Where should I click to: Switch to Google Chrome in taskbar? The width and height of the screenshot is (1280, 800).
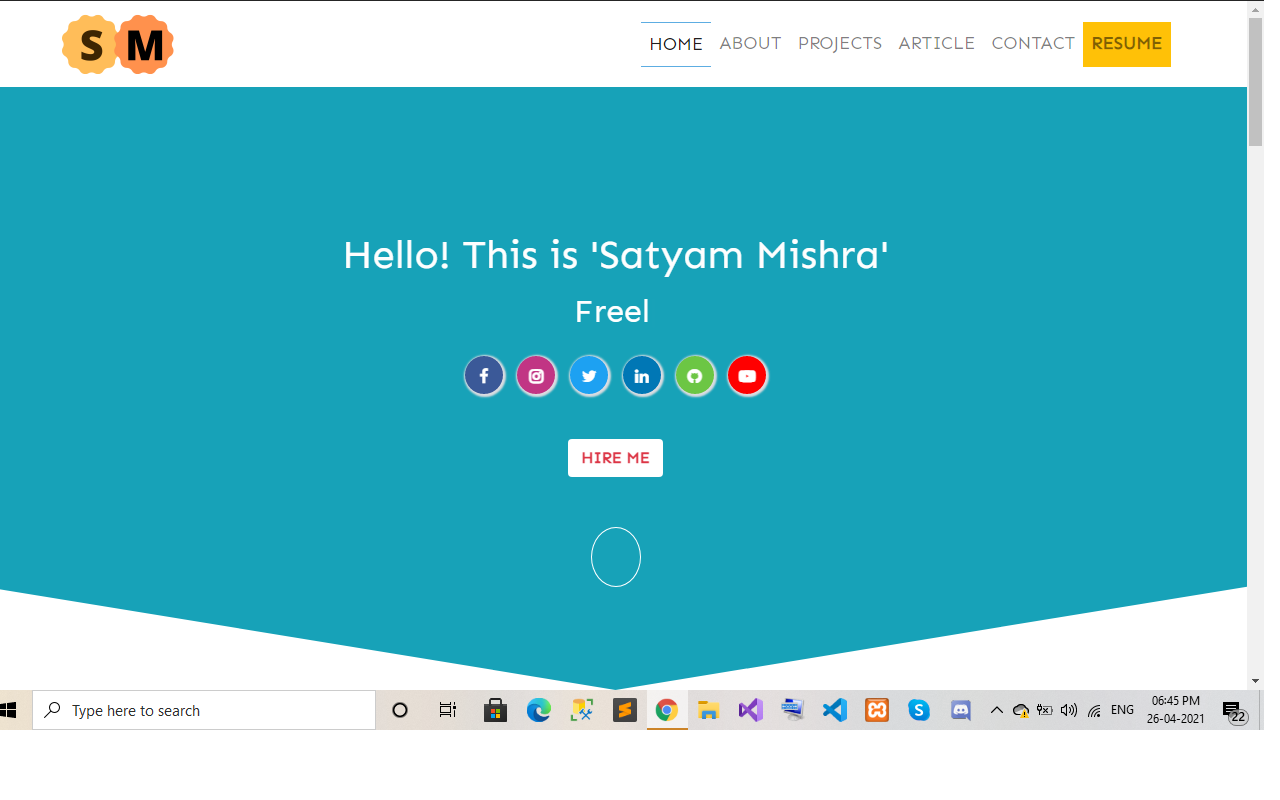667,710
